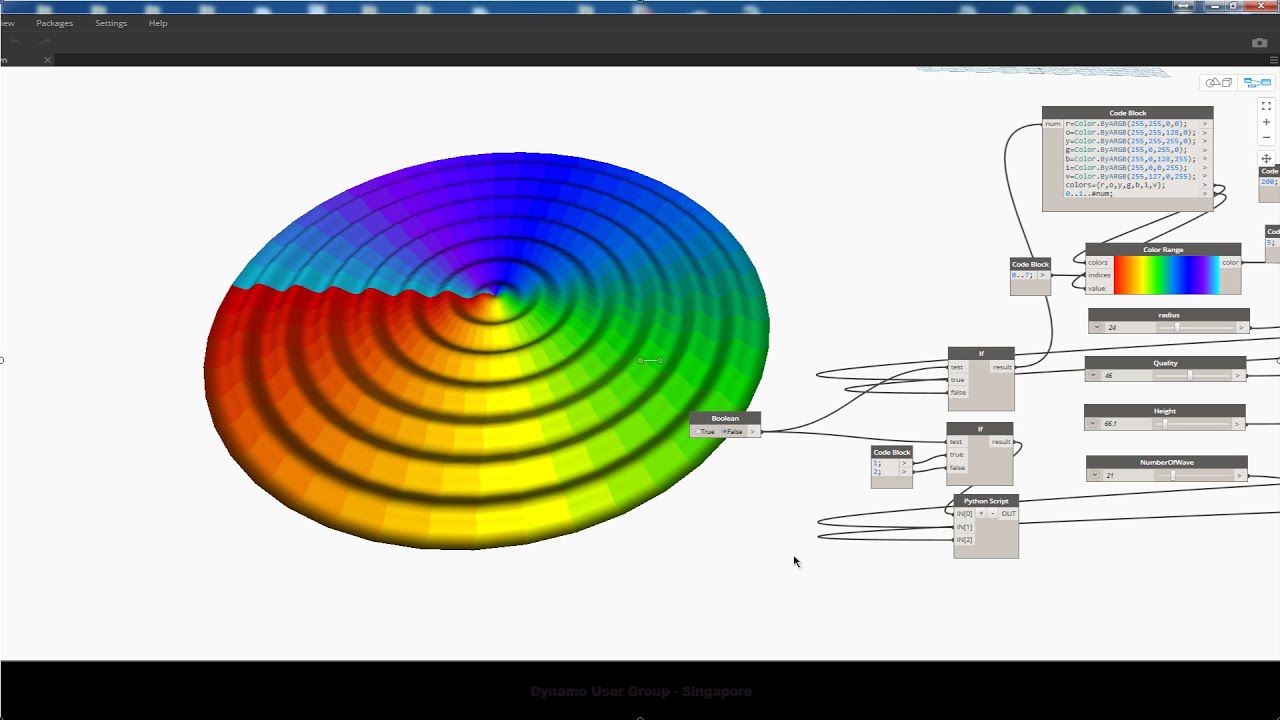Image resolution: width=1280 pixels, height=720 pixels.
Task: Remove an input with the Python Script minus button
Action: 993,513
